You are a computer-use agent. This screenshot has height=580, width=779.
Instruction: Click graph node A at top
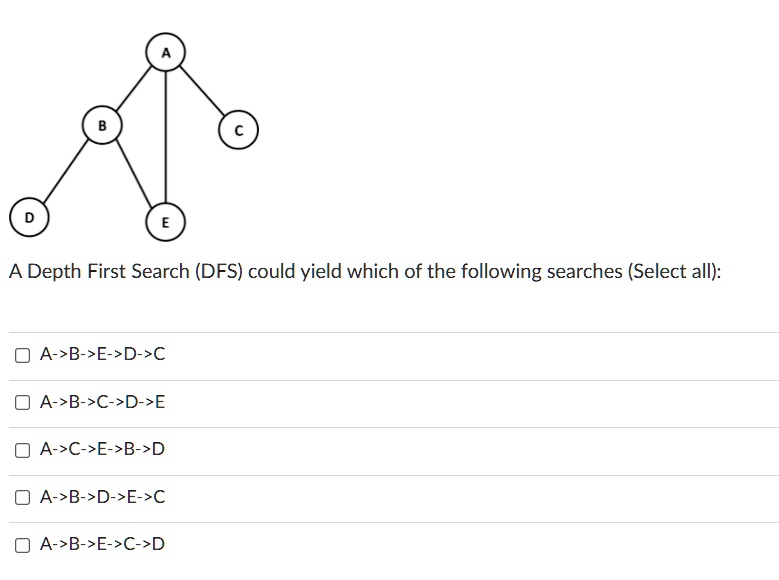[x=165, y=52]
